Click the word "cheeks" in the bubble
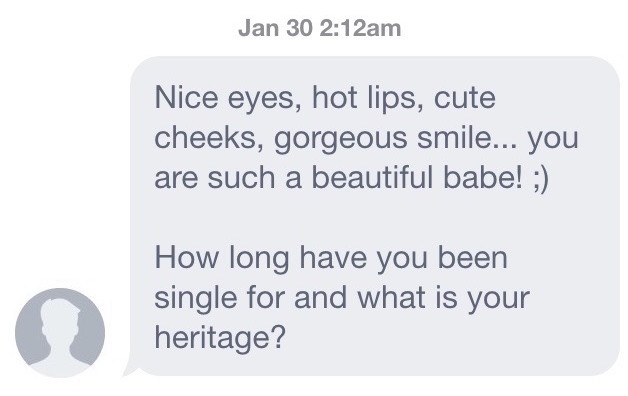The width and height of the screenshot is (628, 396). click(209, 138)
